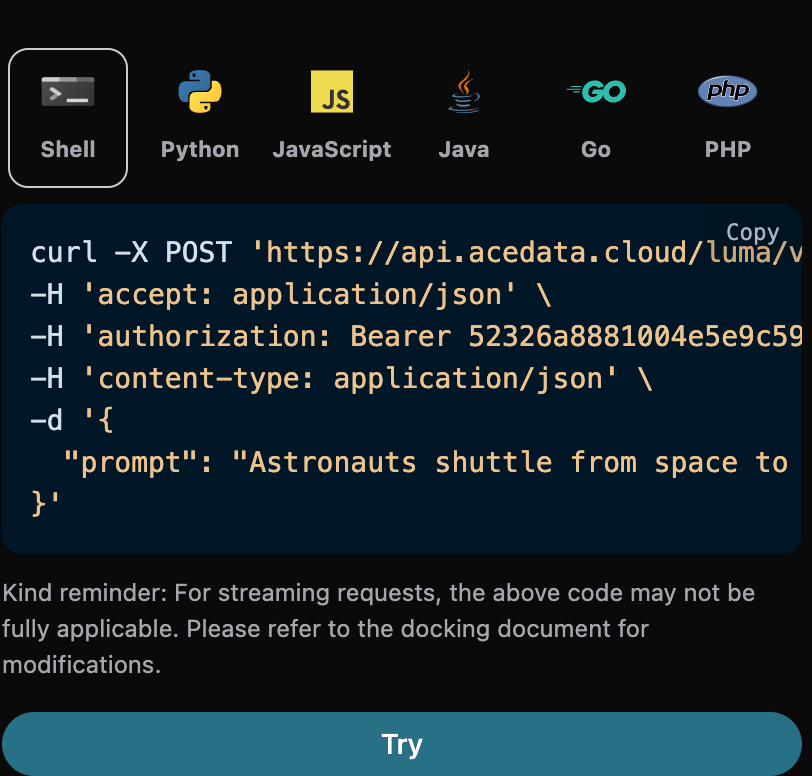Click the Python logo icon
Screen dimensions: 812x776
[199, 90]
